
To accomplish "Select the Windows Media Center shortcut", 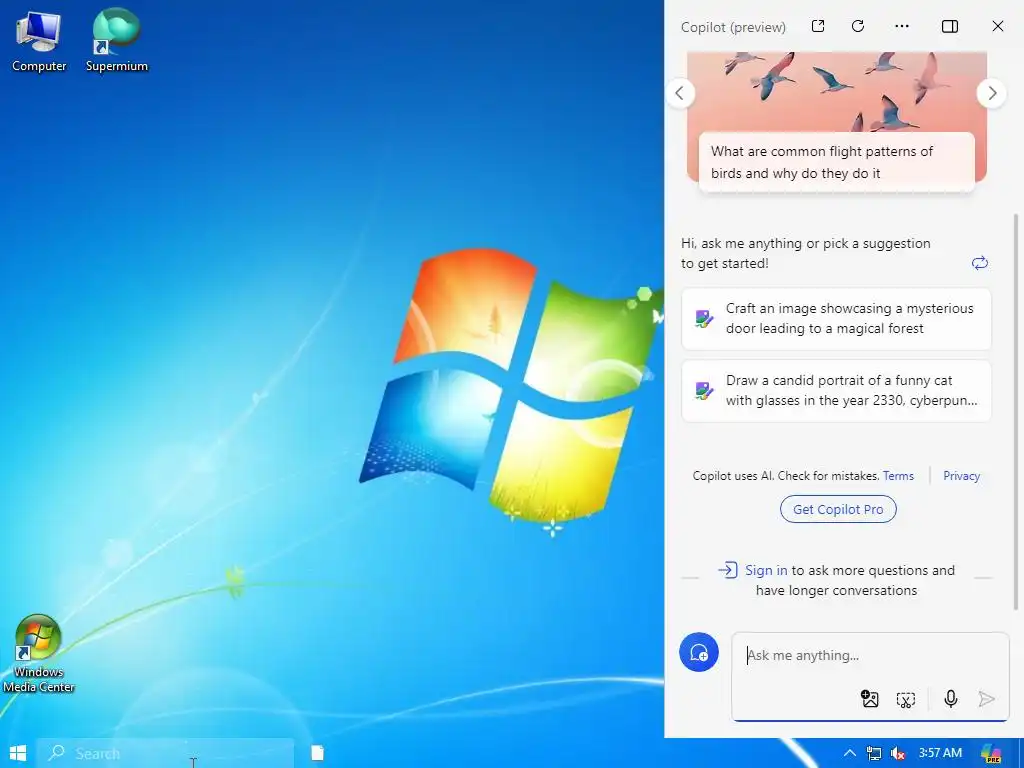I will click(39, 653).
